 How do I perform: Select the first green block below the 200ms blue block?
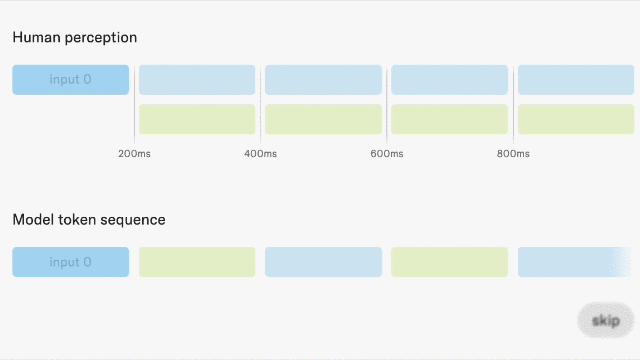pyautogui.click(x=197, y=119)
